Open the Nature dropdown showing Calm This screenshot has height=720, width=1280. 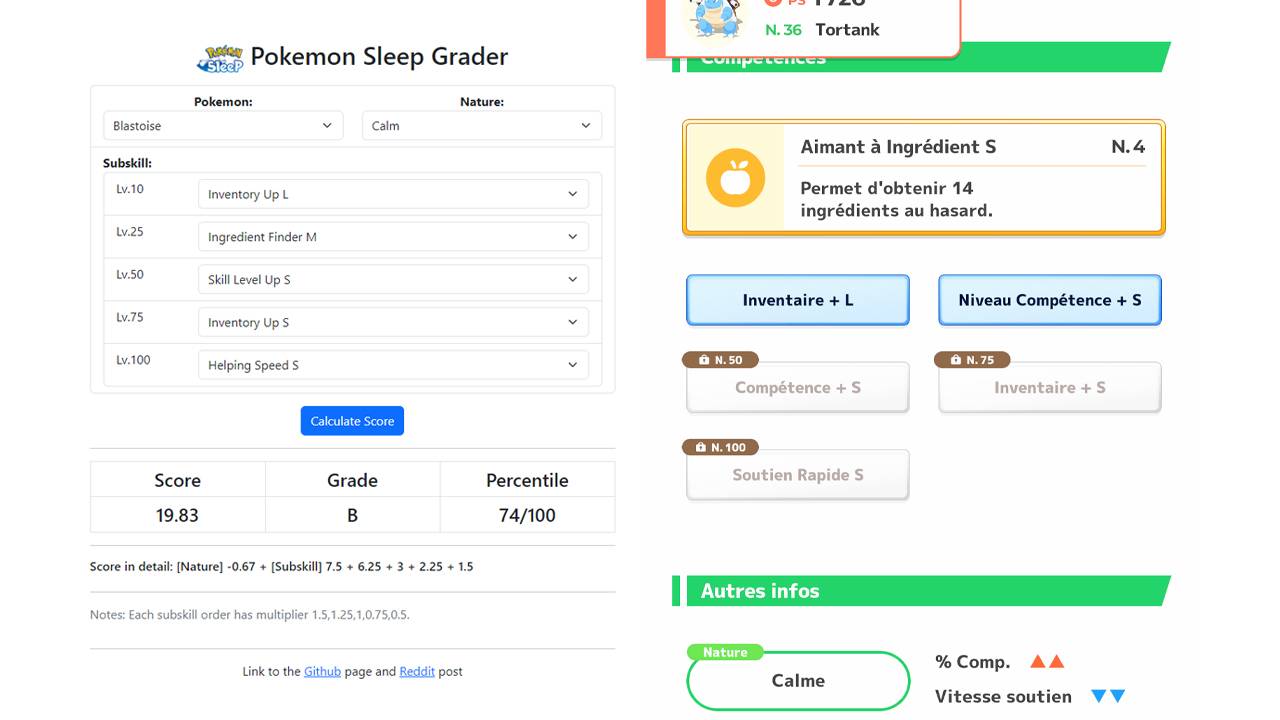(482, 125)
